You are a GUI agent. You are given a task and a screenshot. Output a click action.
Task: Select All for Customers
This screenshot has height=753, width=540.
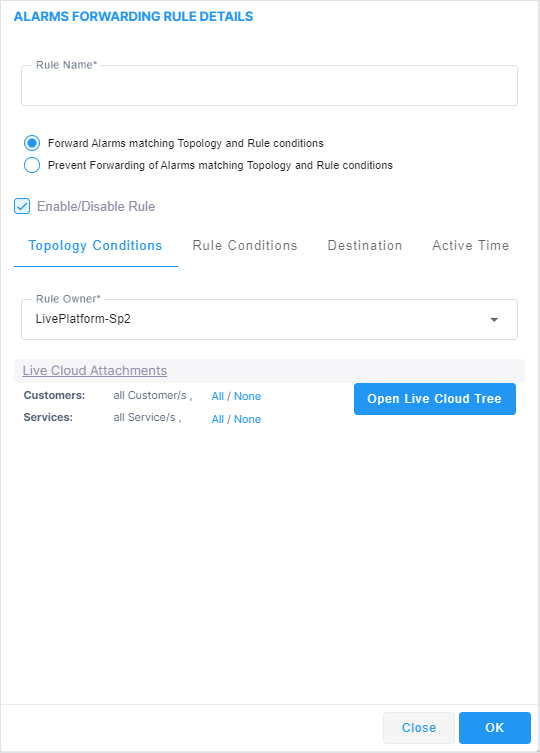(218, 396)
